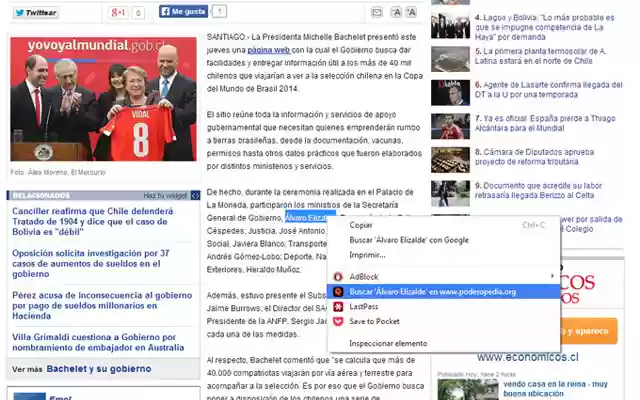Open ranked story 4 Lagos y Bolivia
This screenshot has height=400, width=640.
[x=544, y=27]
